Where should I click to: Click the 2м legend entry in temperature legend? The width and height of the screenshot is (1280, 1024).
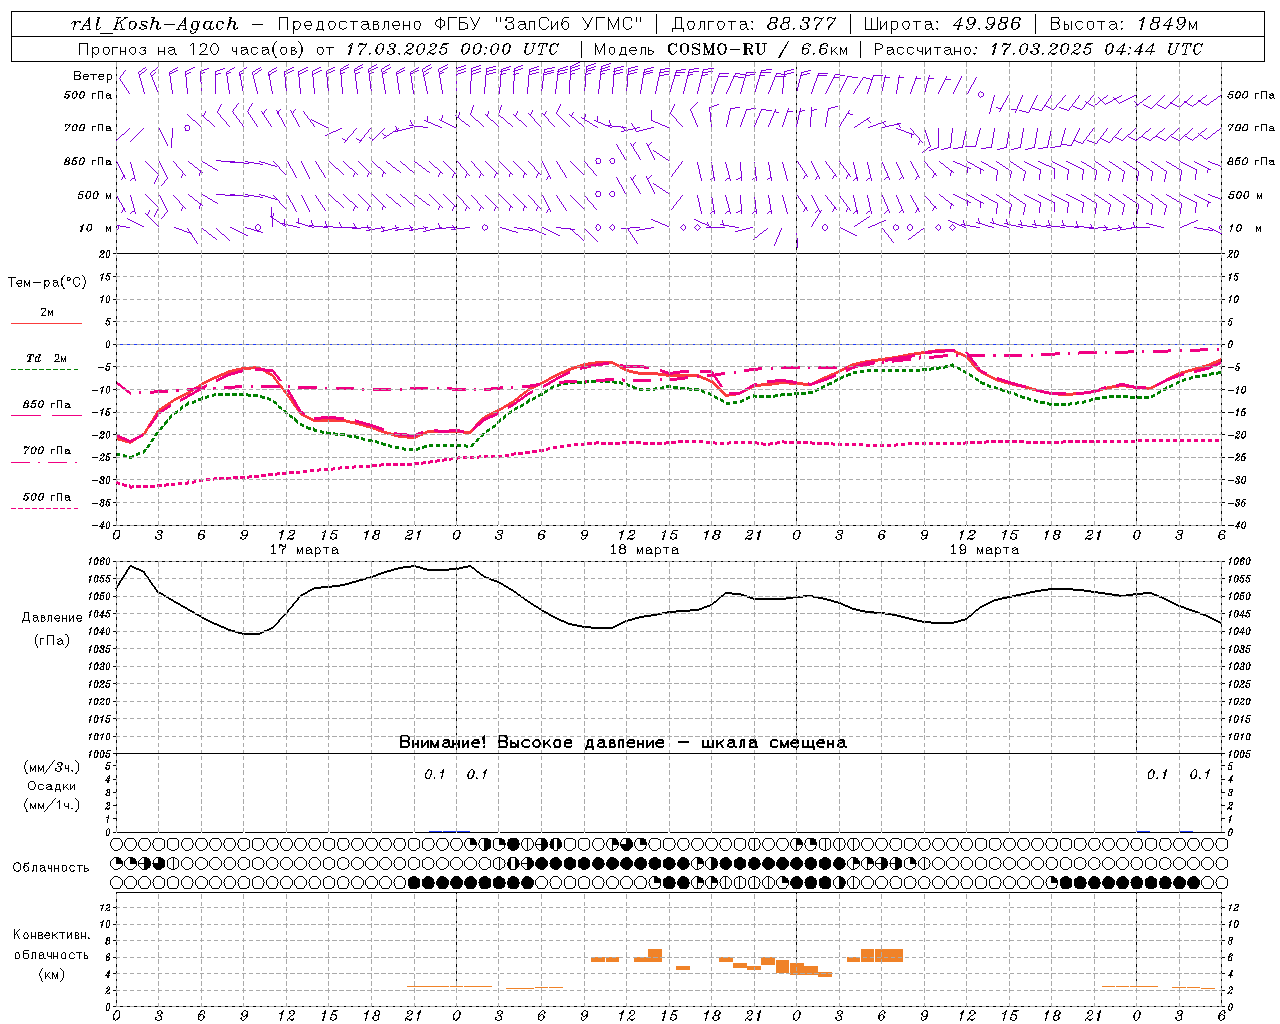[x=47, y=312]
